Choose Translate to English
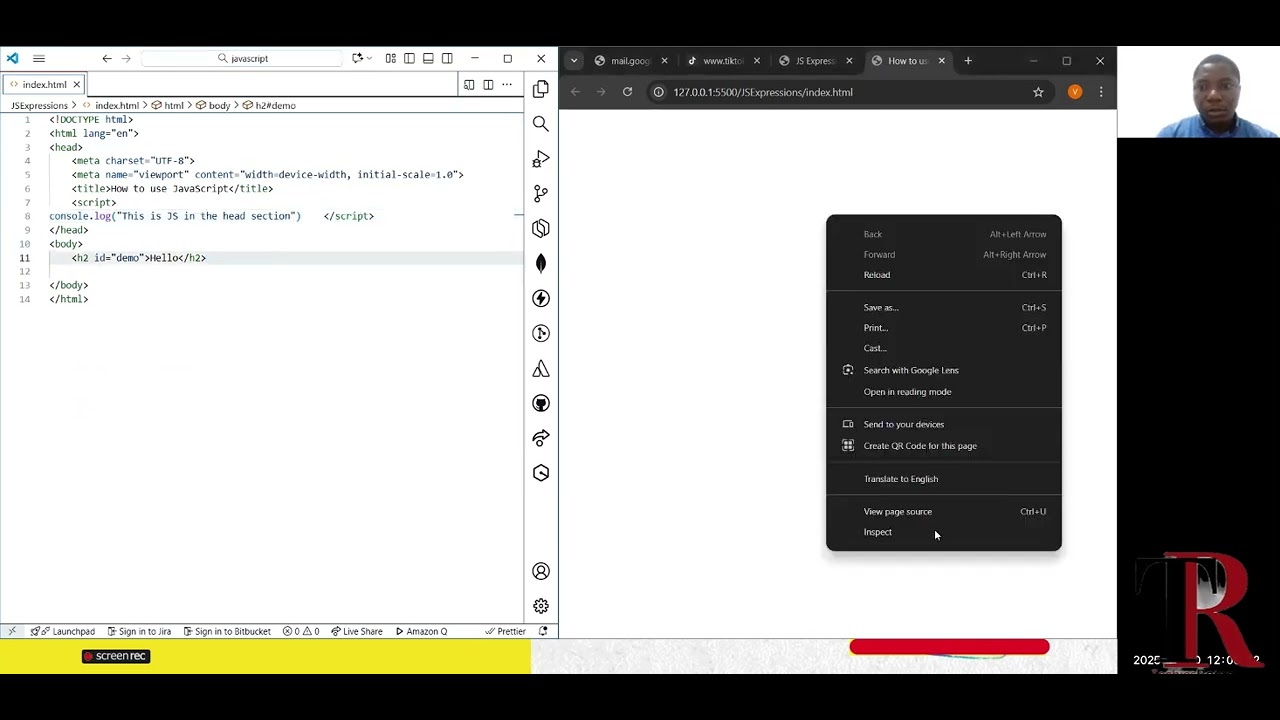This screenshot has width=1280, height=720. click(x=944, y=479)
